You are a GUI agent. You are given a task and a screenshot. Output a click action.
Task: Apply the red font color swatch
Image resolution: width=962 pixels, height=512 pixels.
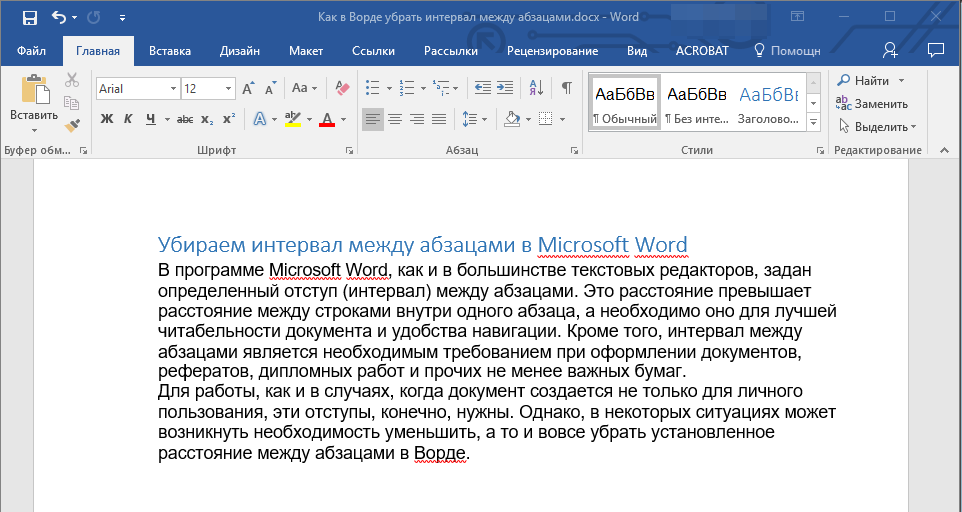tap(326, 120)
